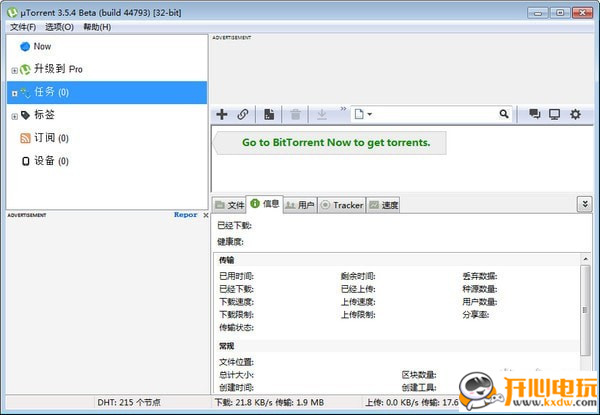Click the Add Torrent plus icon
Screen dimensions: 600x415
(222, 114)
